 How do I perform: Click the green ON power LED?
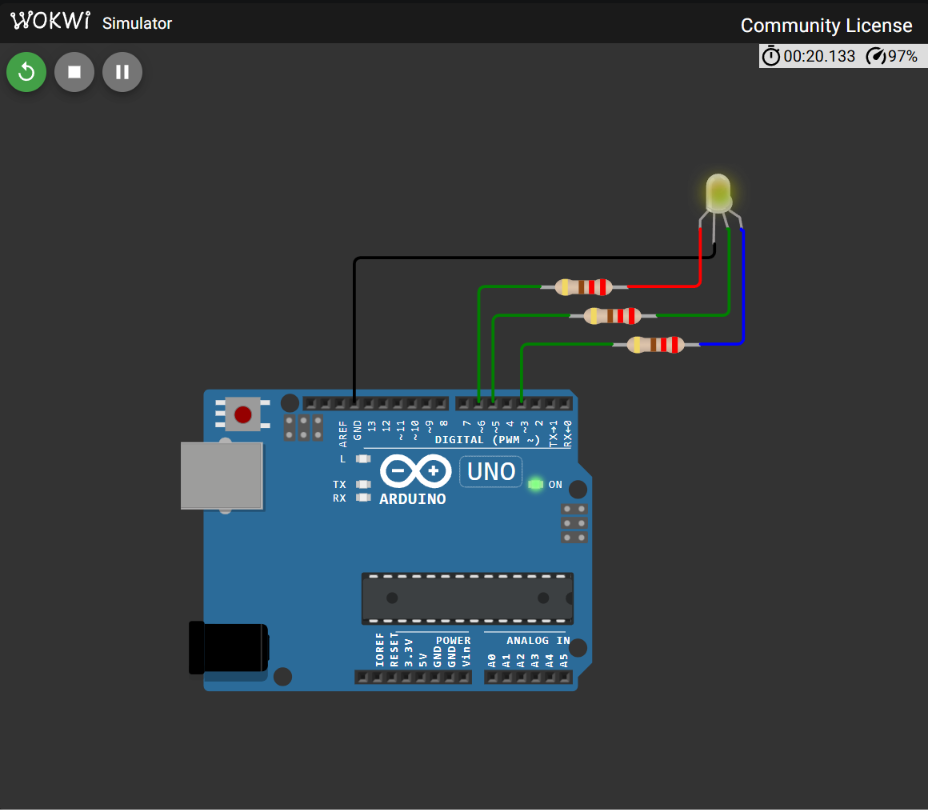pyautogui.click(x=536, y=485)
